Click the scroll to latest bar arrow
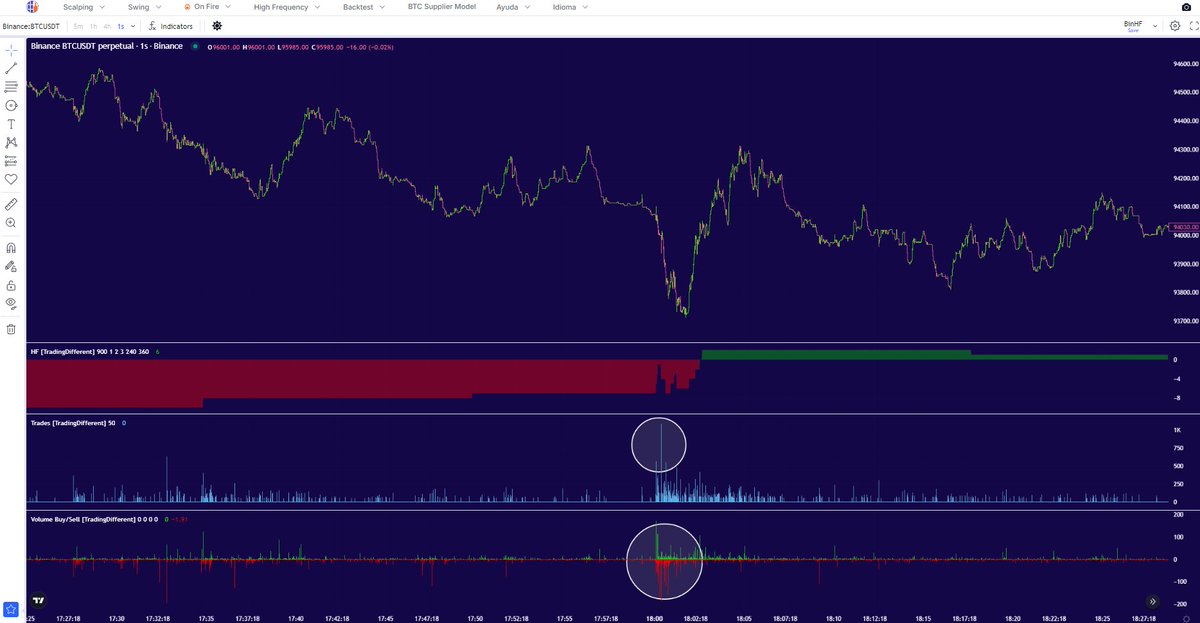 pyautogui.click(x=1153, y=601)
